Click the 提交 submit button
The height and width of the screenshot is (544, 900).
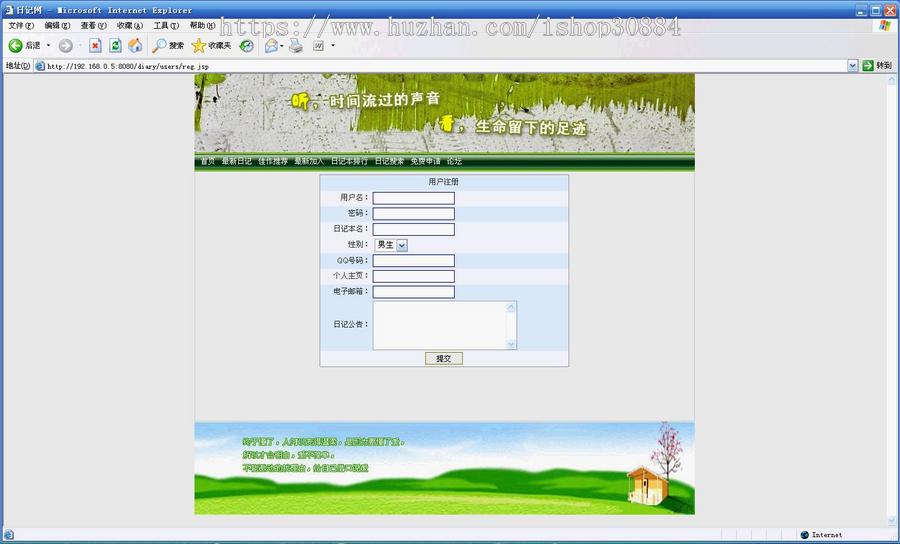(x=444, y=359)
